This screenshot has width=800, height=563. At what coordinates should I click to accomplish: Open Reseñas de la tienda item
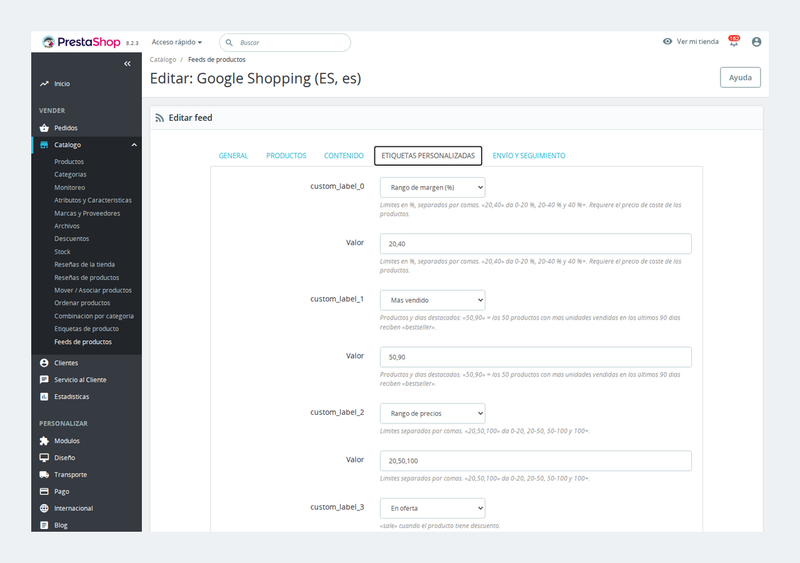coord(85,265)
